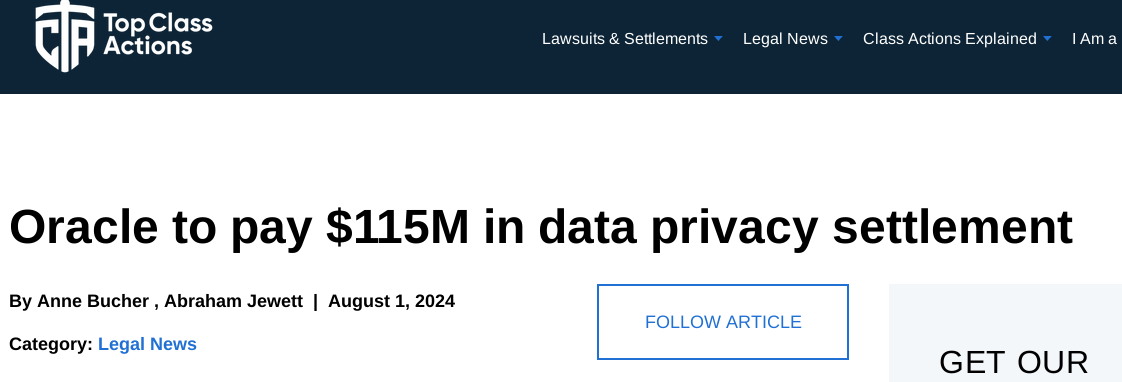Click the gray sidebar newsletter panel

tap(1005, 333)
